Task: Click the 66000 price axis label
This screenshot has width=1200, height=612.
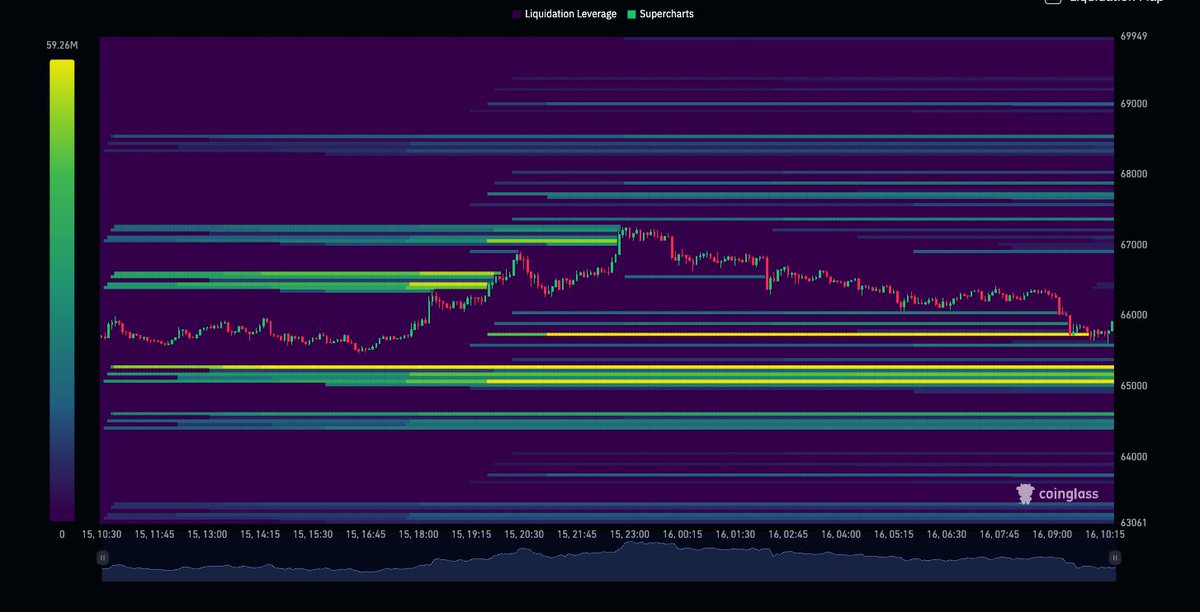Action: (x=1135, y=315)
